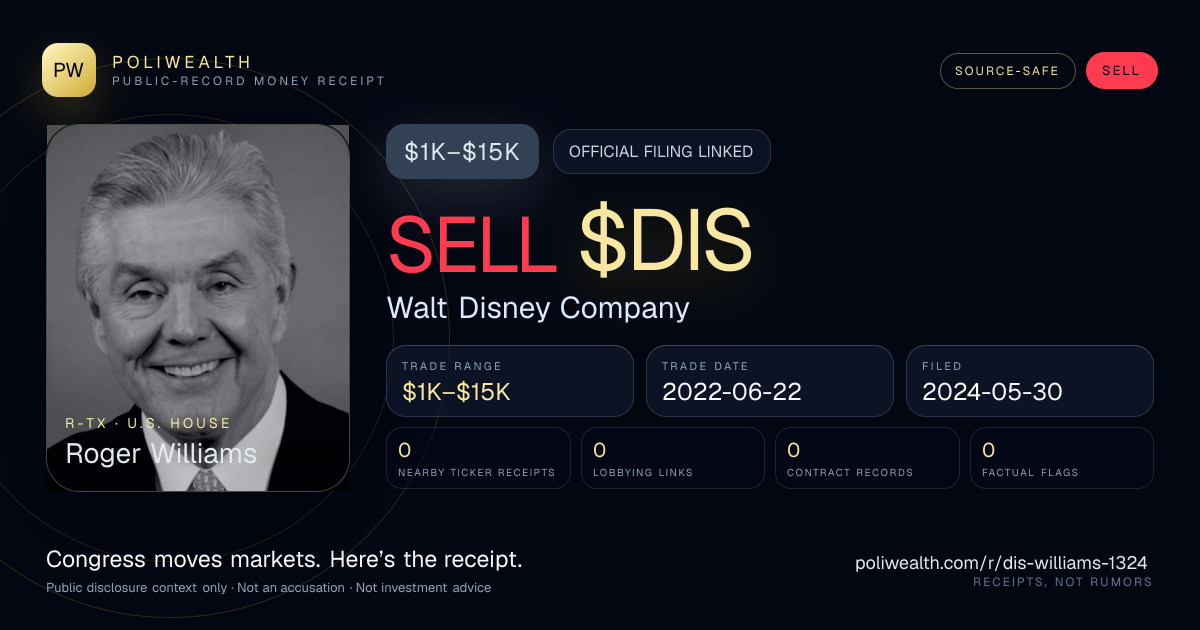Select the SOURCE-SAFE badge

coord(1007,71)
